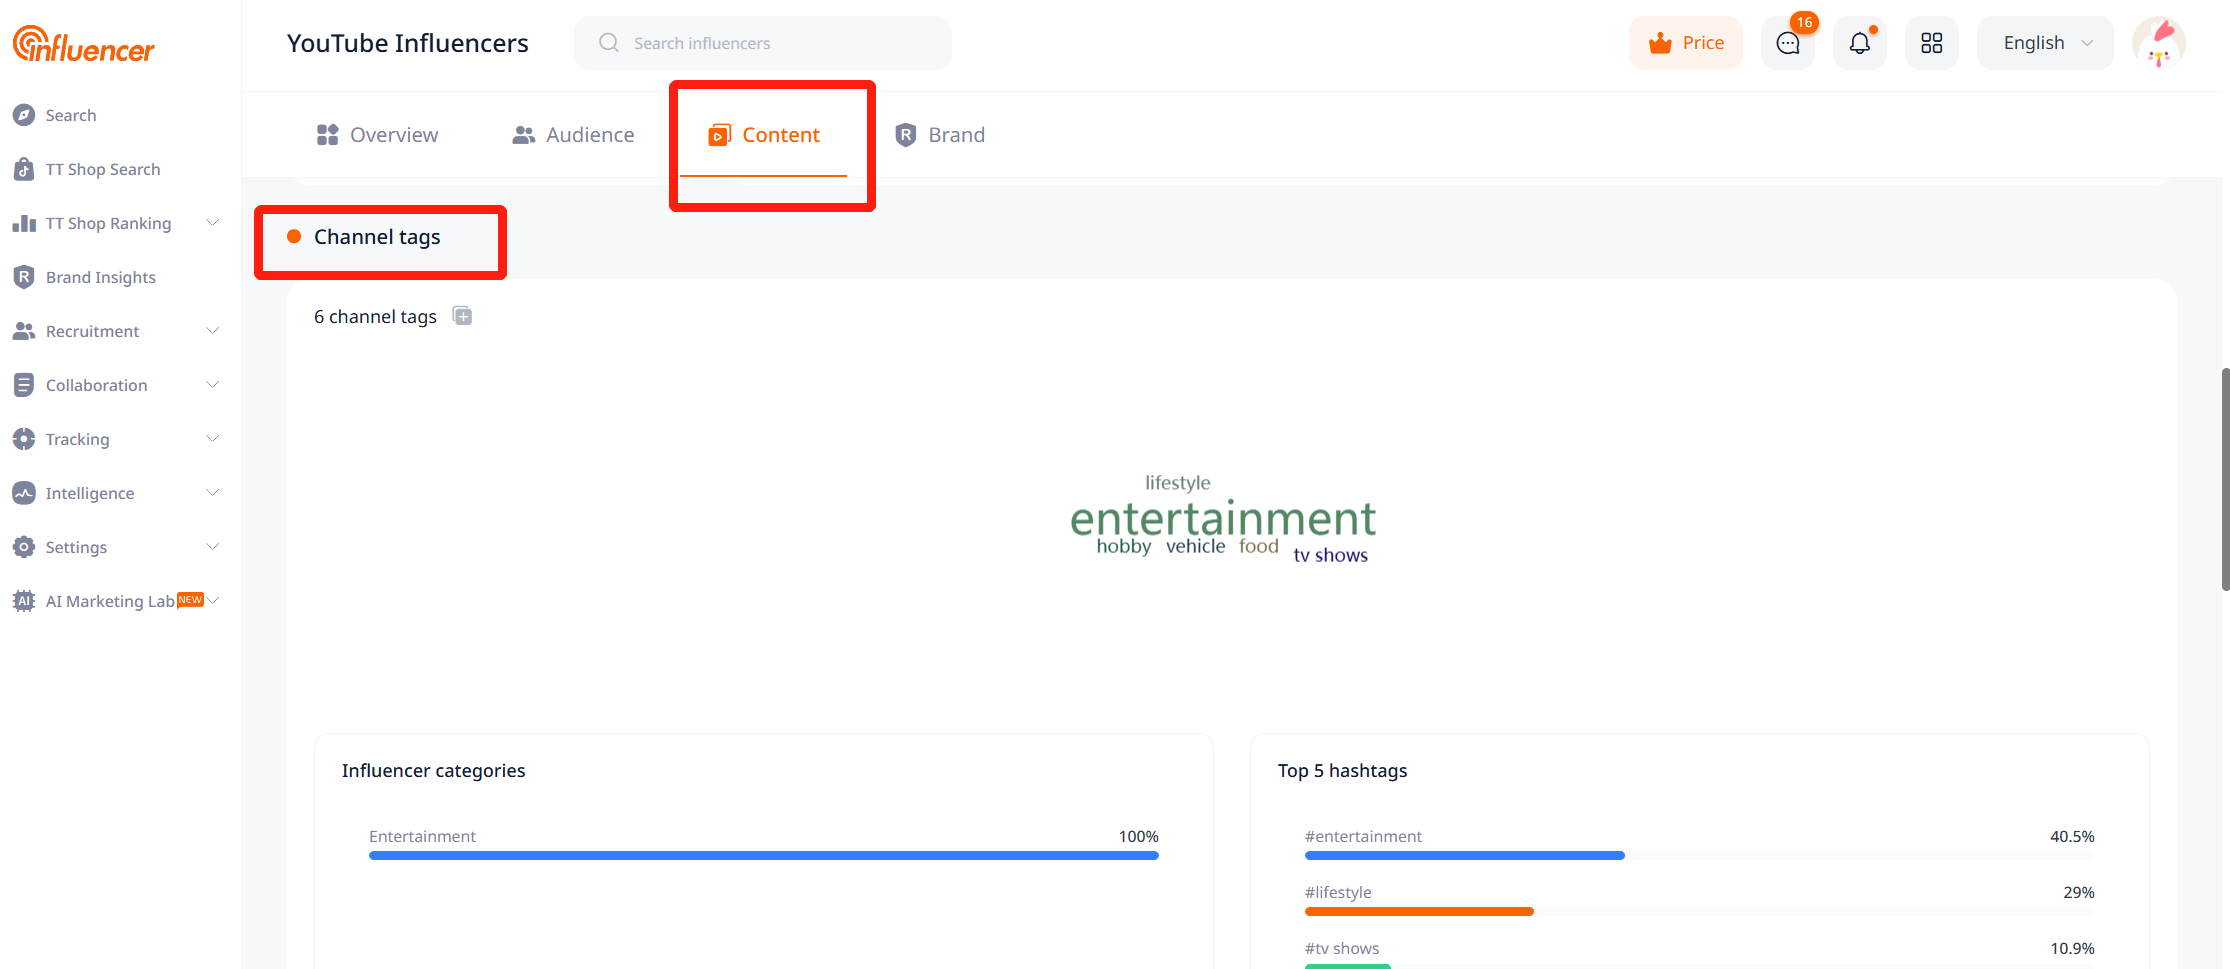This screenshot has height=969, width=2230.
Task: Click the Price button
Action: tap(1686, 43)
